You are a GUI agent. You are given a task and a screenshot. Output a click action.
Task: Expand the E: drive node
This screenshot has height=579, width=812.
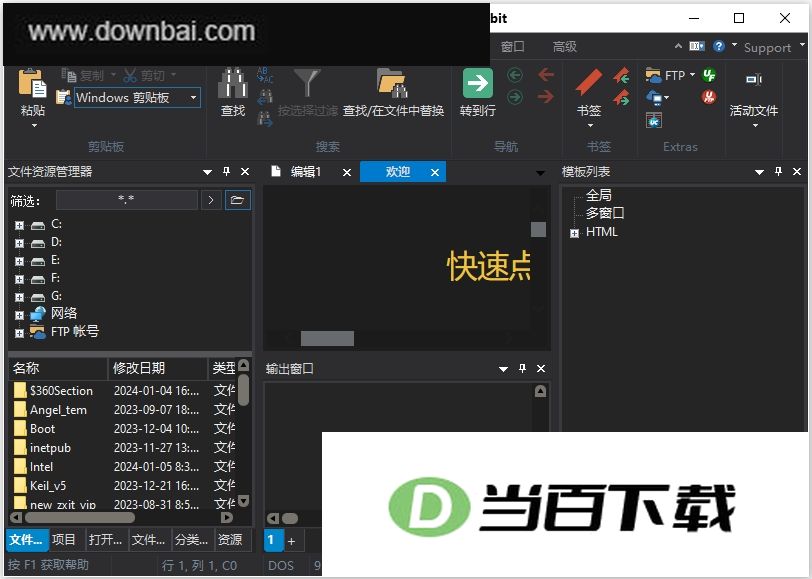[x=19, y=262]
